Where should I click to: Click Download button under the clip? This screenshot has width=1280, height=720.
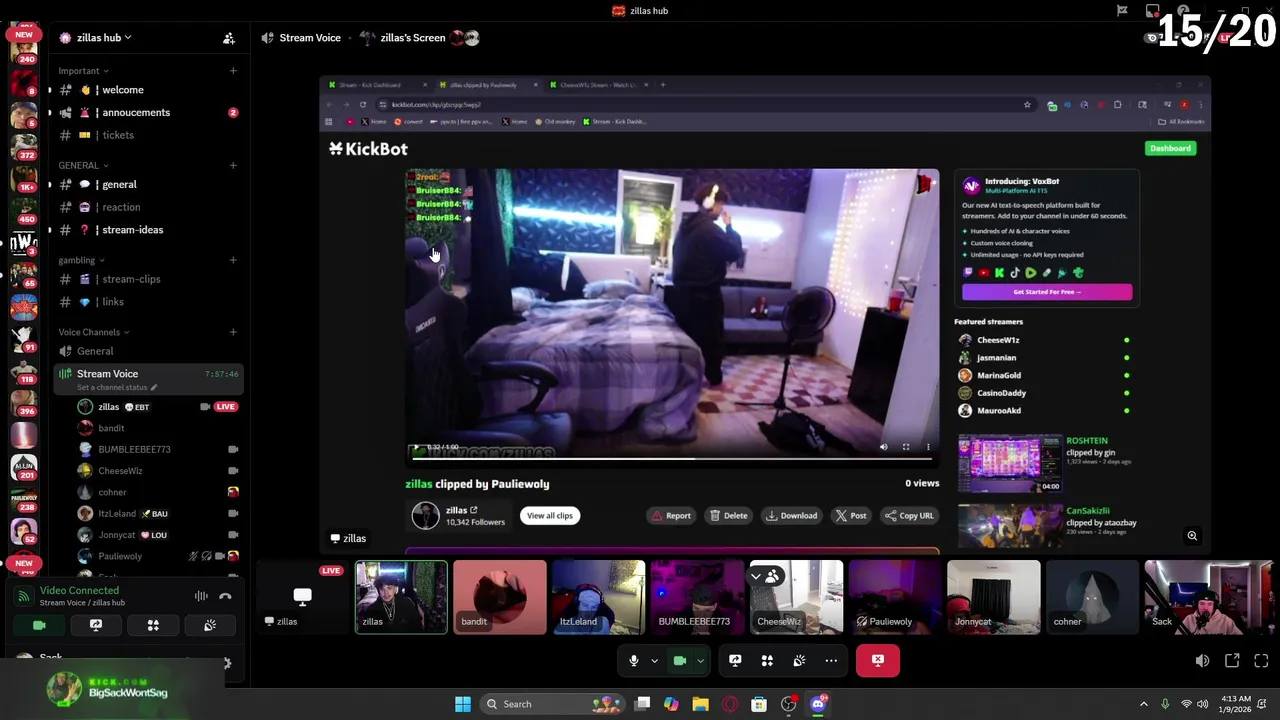[792, 516]
